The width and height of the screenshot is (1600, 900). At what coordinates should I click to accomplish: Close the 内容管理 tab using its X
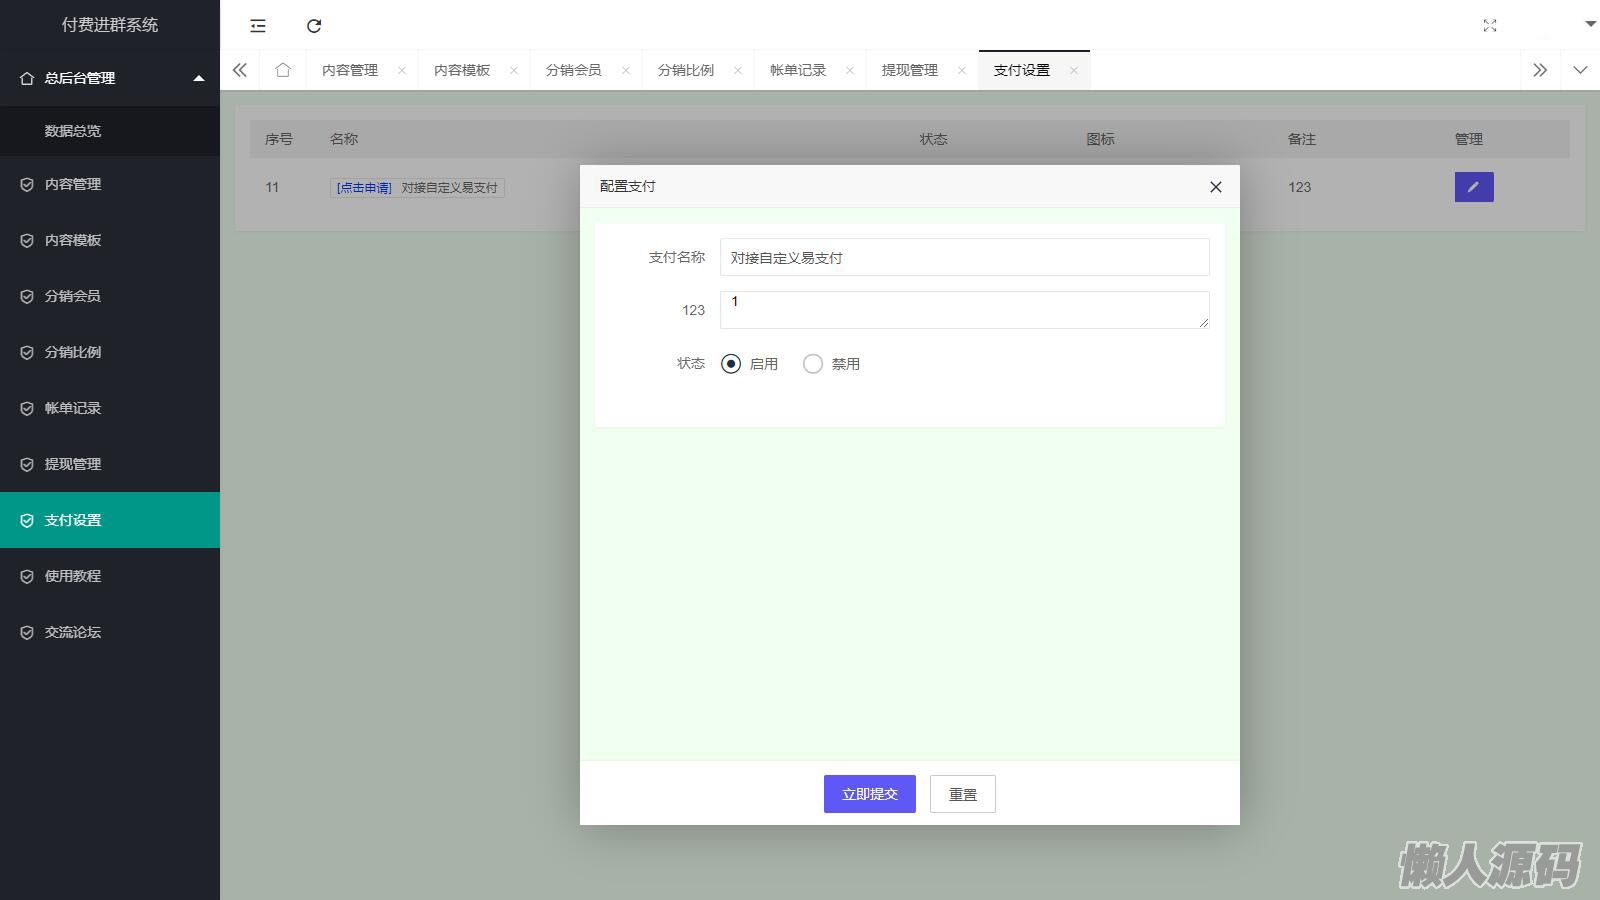coord(402,70)
